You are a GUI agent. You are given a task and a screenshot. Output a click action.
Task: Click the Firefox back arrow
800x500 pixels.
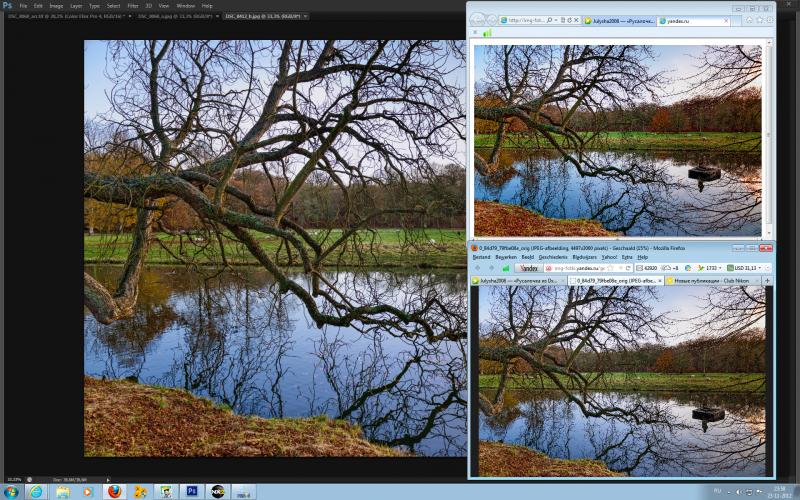(478, 268)
